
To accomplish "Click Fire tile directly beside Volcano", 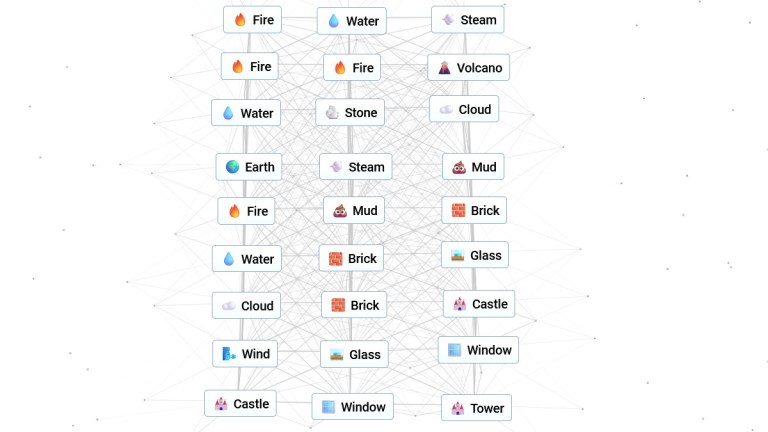I will tap(352, 68).
